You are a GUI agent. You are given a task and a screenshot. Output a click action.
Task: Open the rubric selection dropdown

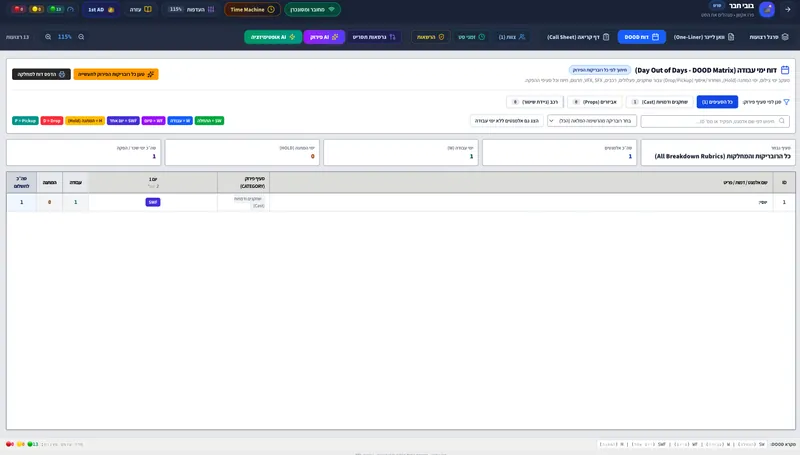pos(592,121)
